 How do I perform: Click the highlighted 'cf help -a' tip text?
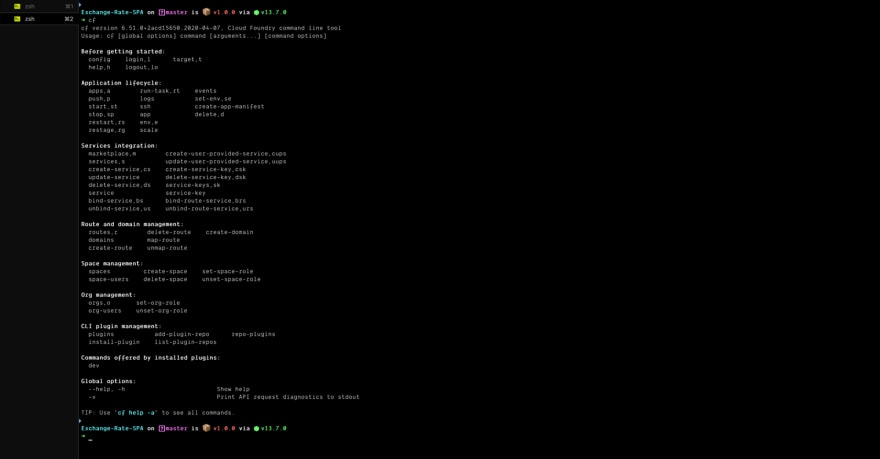click(x=136, y=412)
